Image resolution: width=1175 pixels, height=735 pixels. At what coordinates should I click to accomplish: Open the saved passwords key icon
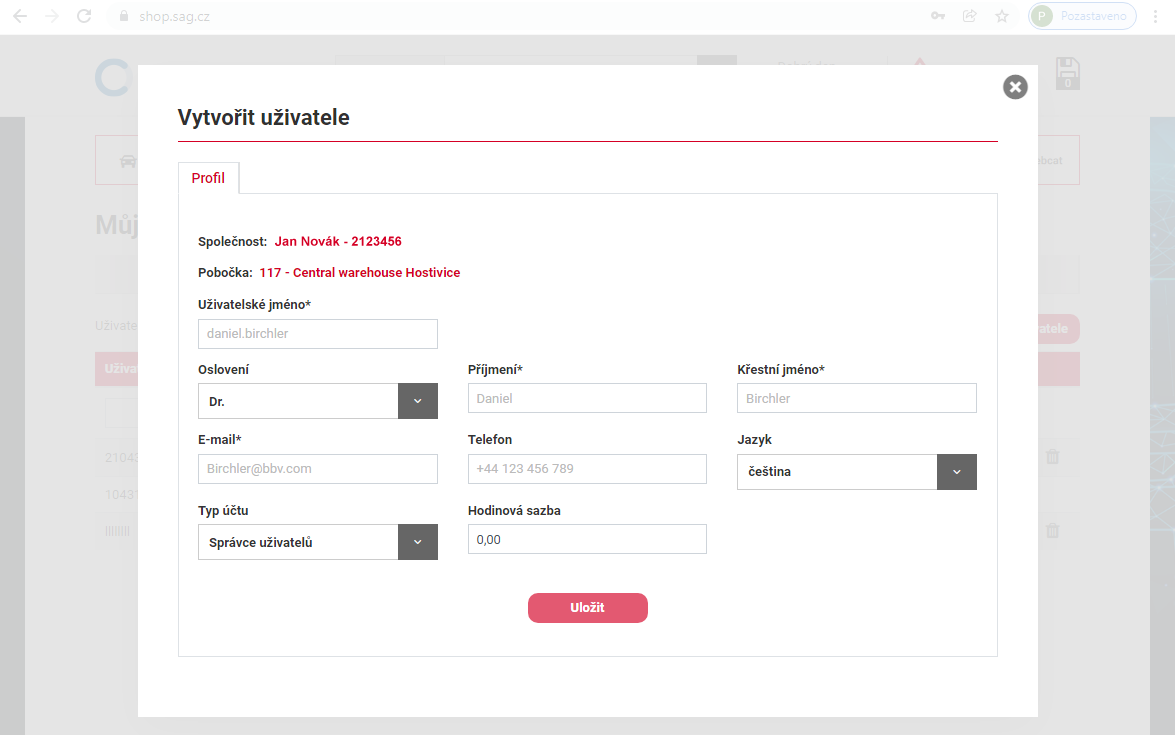[x=938, y=16]
